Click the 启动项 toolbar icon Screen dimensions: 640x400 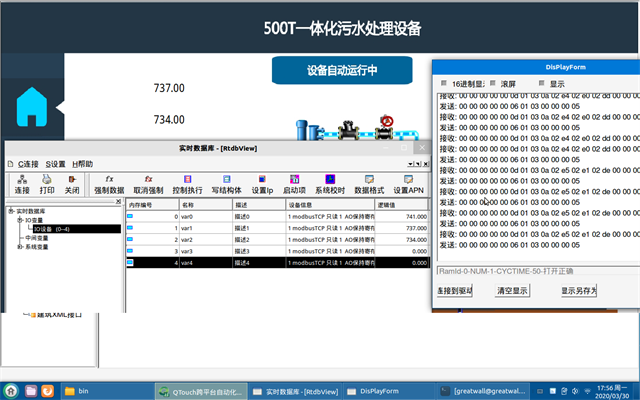tap(294, 179)
